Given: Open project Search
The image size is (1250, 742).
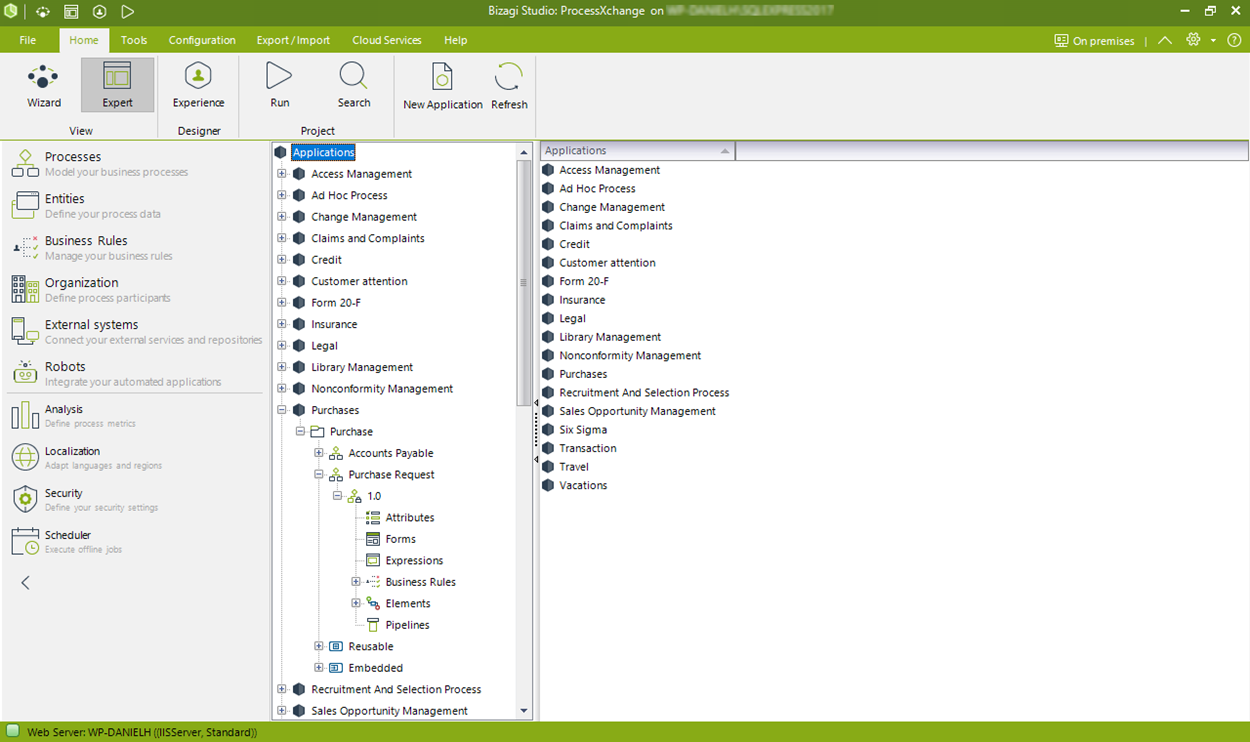Looking at the screenshot, I should pos(354,86).
